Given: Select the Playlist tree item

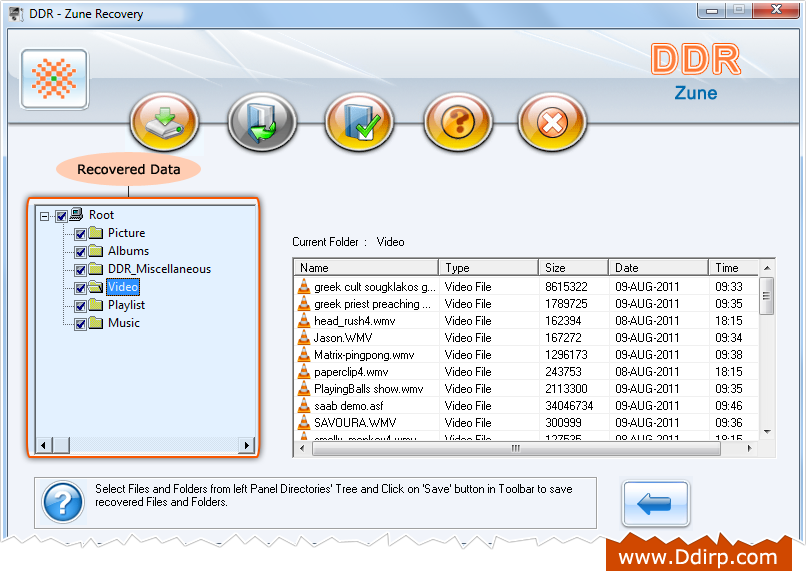Looking at the screenshot, I should (126, 305).
